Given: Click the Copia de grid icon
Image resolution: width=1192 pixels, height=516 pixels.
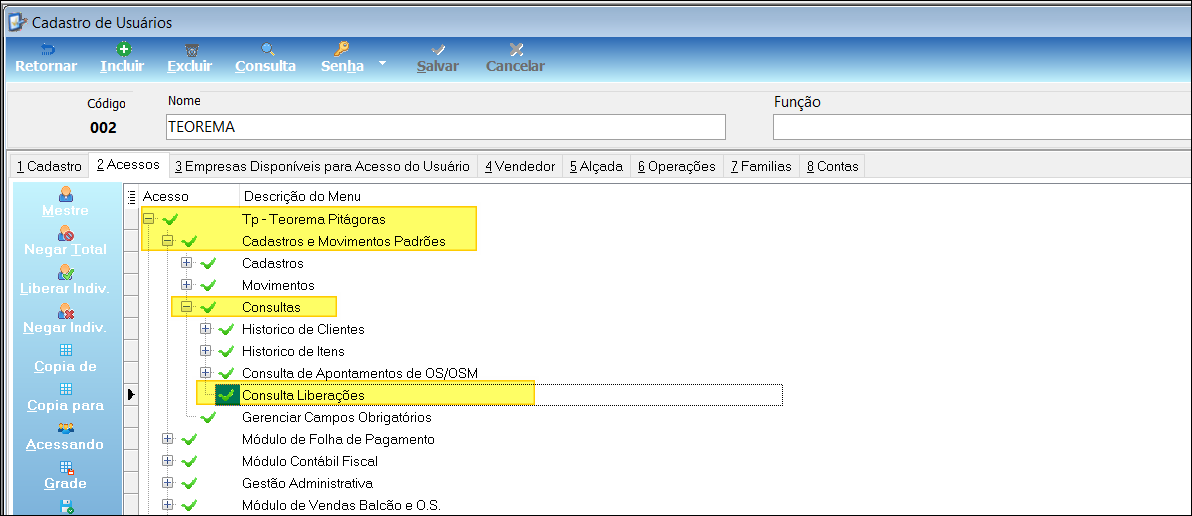Looking at the screenshot, I should point(65,350).
